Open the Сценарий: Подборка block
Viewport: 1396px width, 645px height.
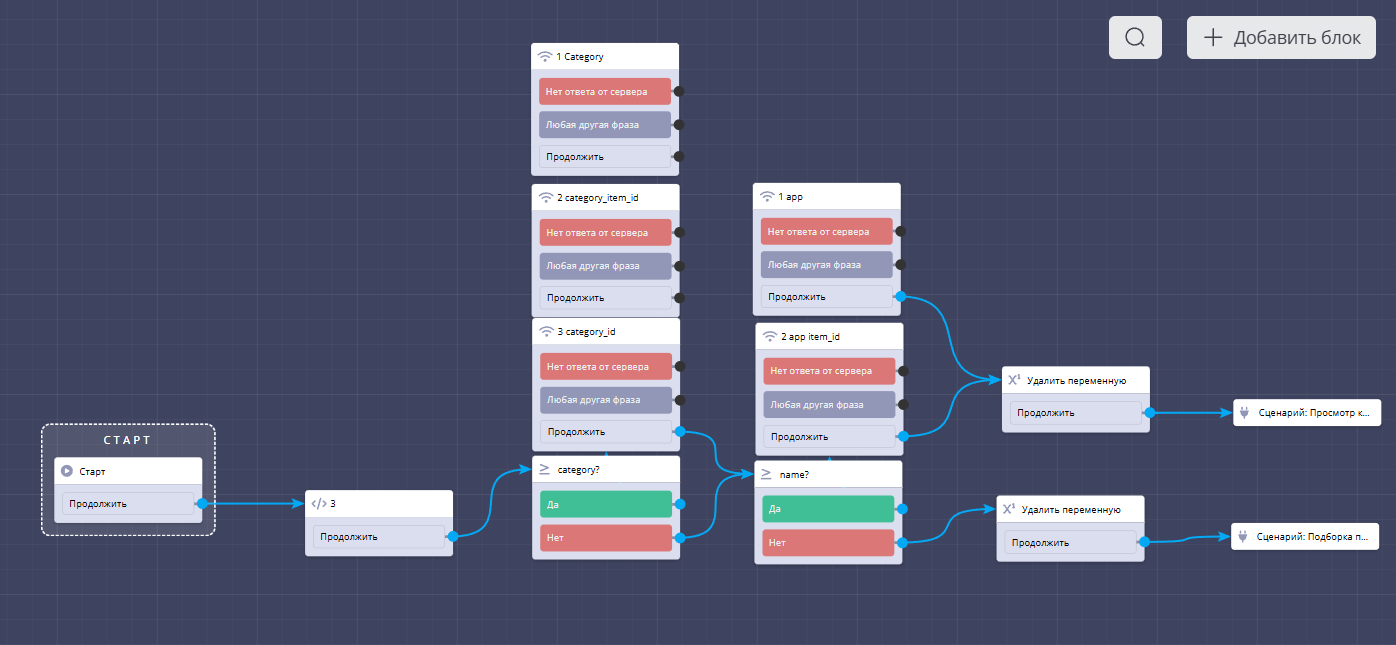(x=1305, y=537)
